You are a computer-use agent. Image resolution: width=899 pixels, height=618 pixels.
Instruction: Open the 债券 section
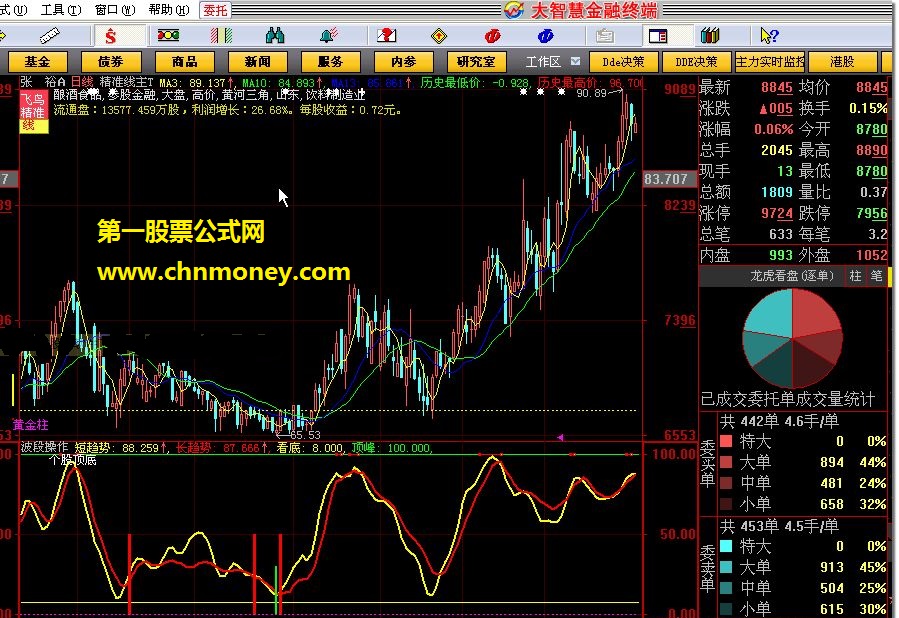(111, 61)
